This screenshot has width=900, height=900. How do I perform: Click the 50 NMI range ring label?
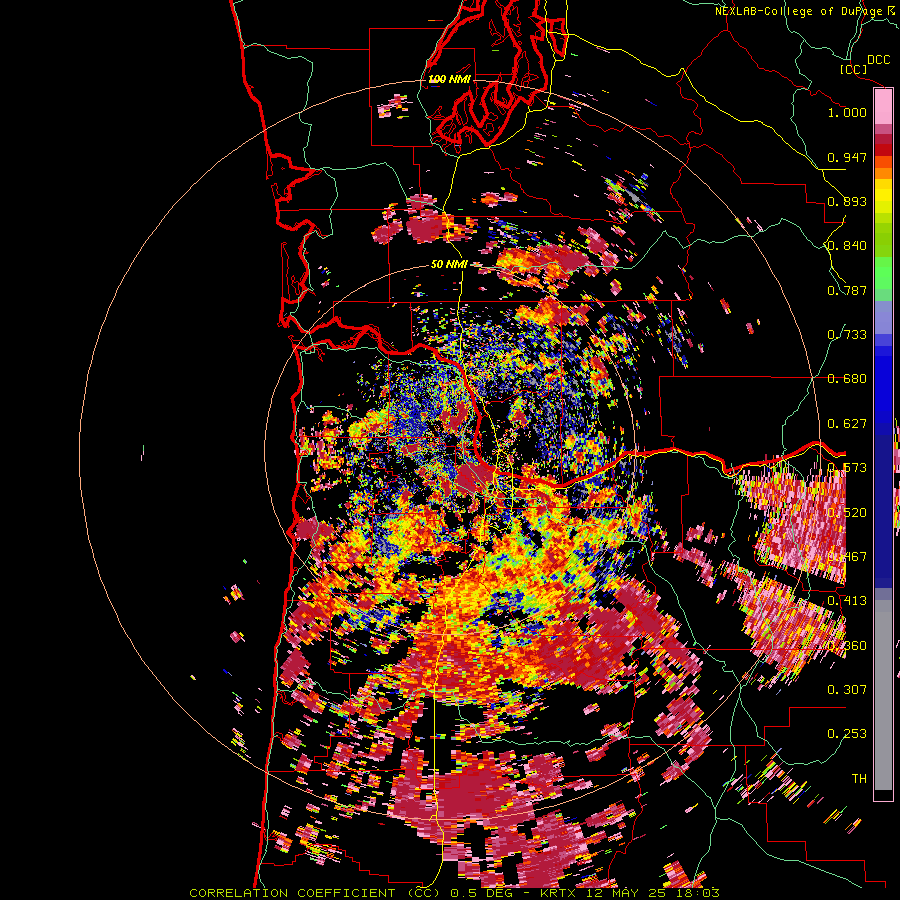click(x=449, y=264)
